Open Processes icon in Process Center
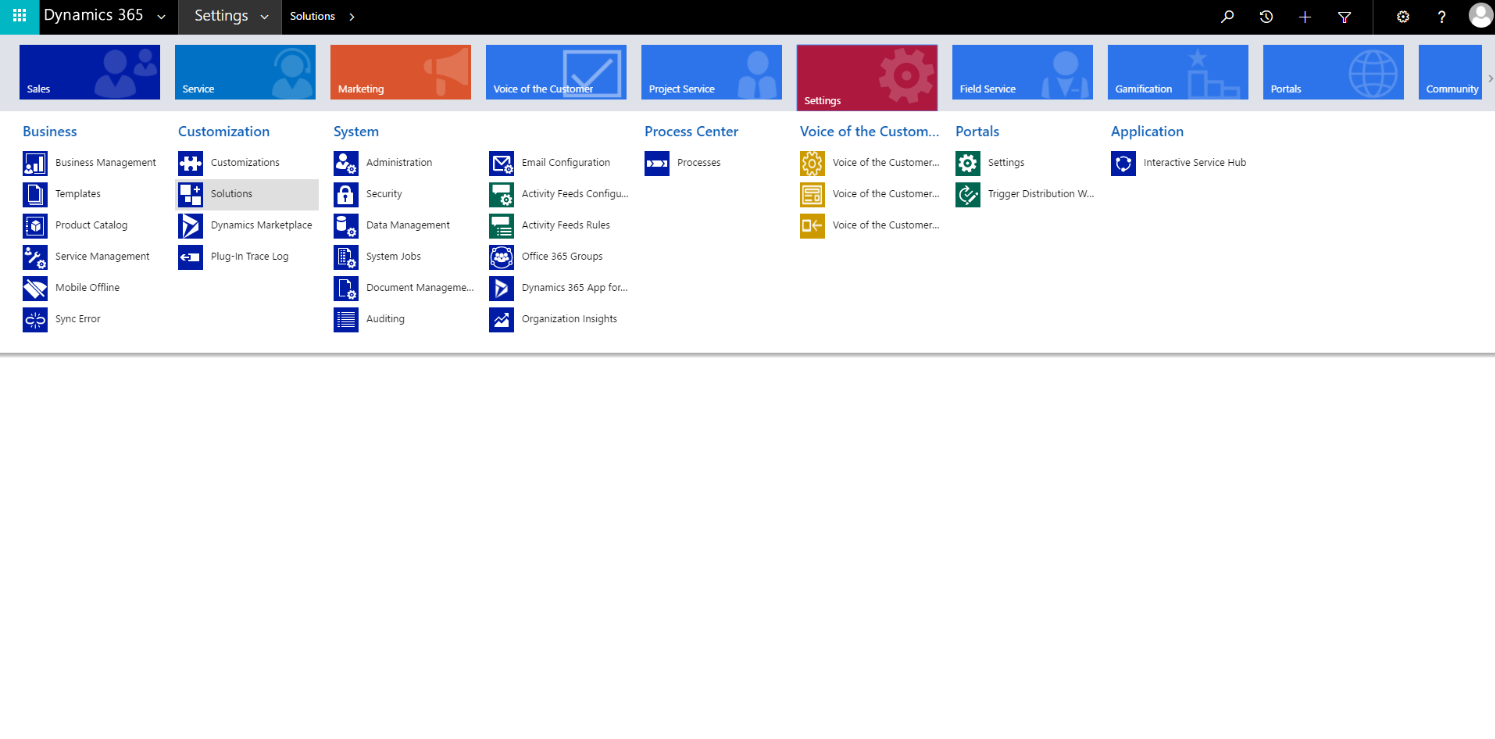1495x739 pixels. click(657, 163)
